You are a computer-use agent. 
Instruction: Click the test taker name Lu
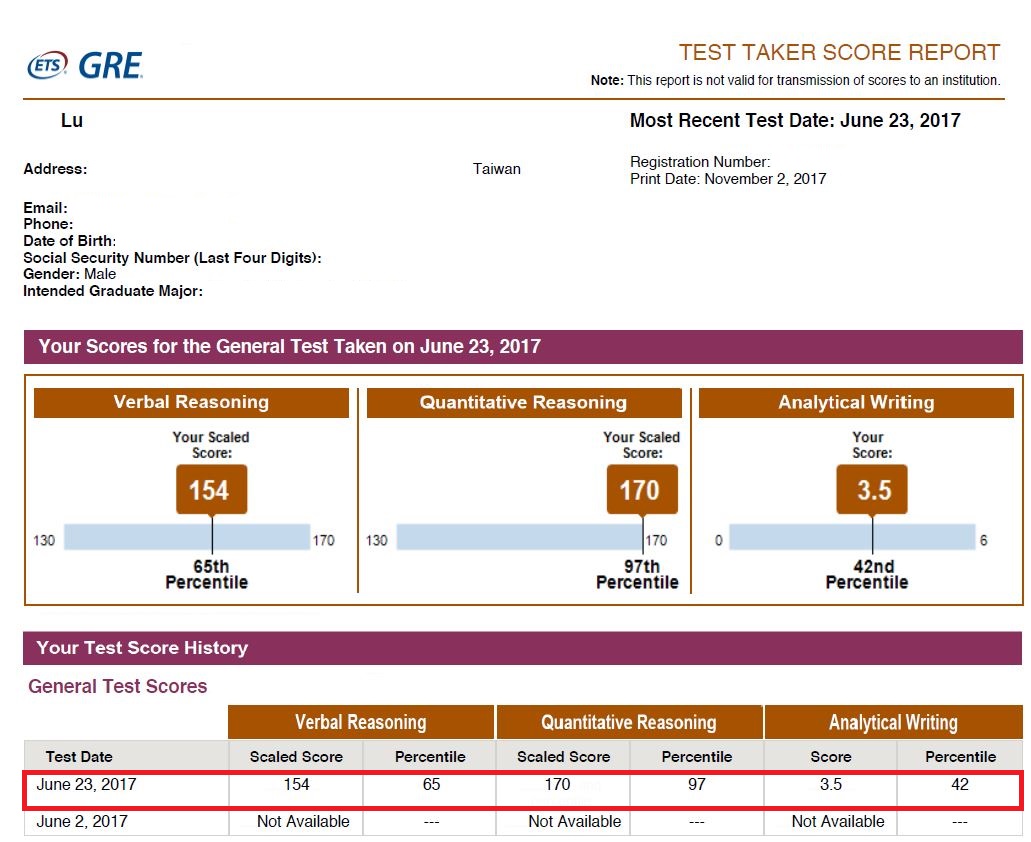72,120
